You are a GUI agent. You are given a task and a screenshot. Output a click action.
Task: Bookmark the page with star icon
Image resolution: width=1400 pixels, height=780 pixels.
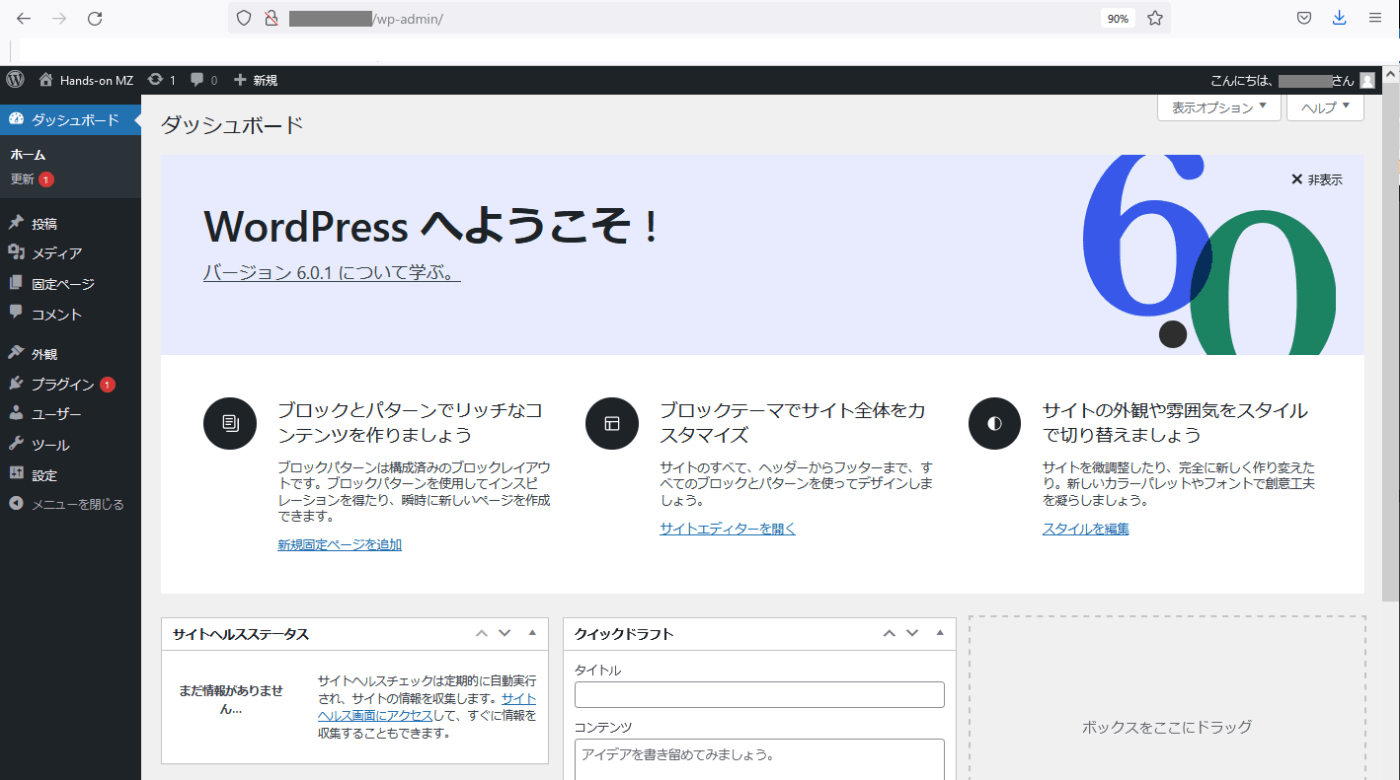coord(1155,18)
